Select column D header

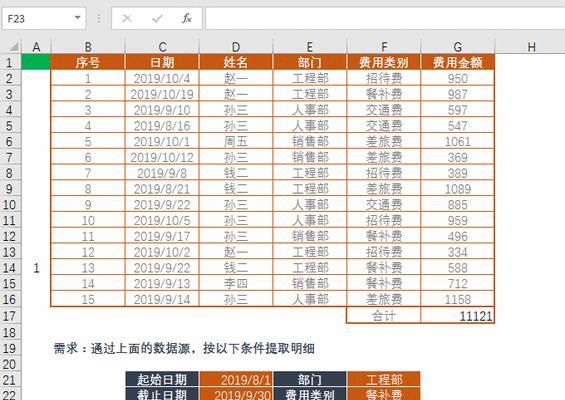click(x=236, y=47)
